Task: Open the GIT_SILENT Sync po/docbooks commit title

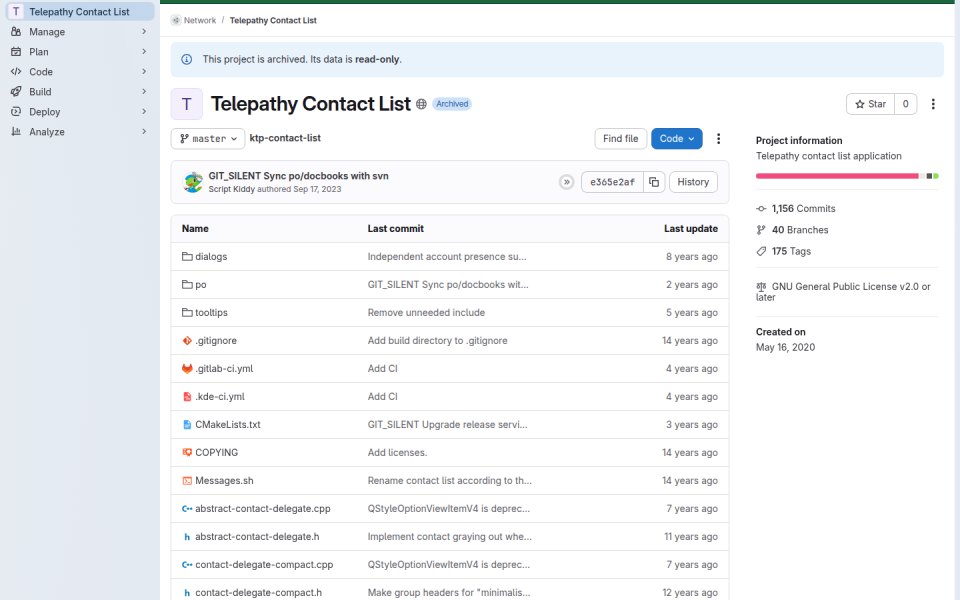Action: coord(298,176)
